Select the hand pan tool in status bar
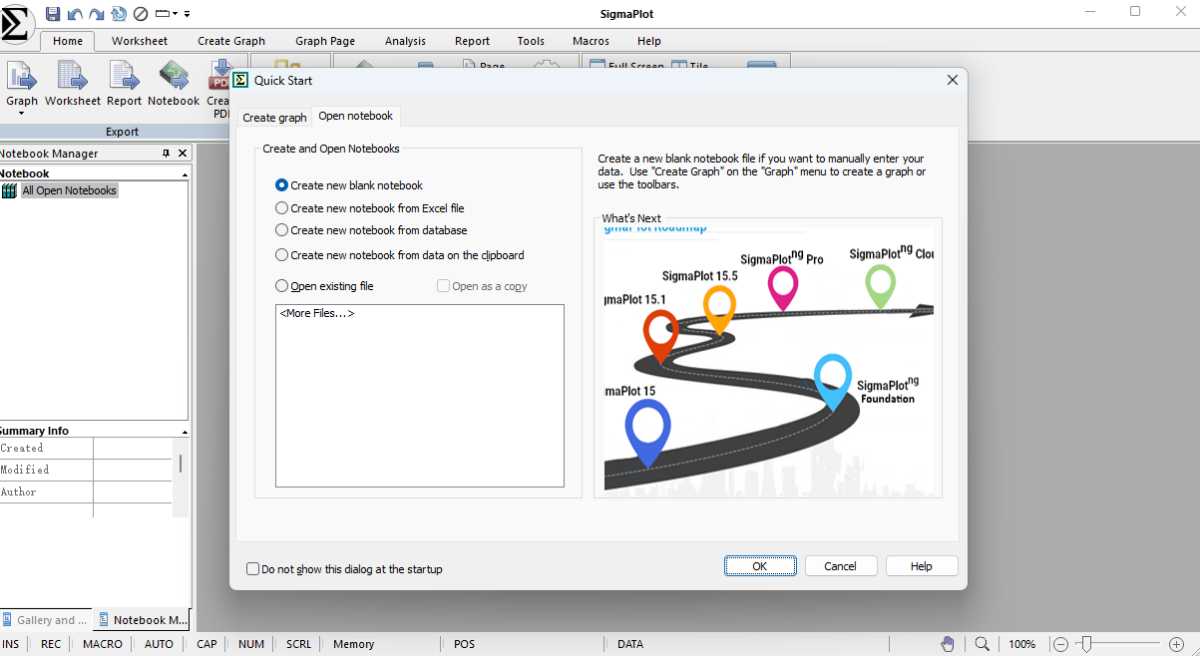Image resolution: width=1200 pixels, height=656 pixels. 947,644
